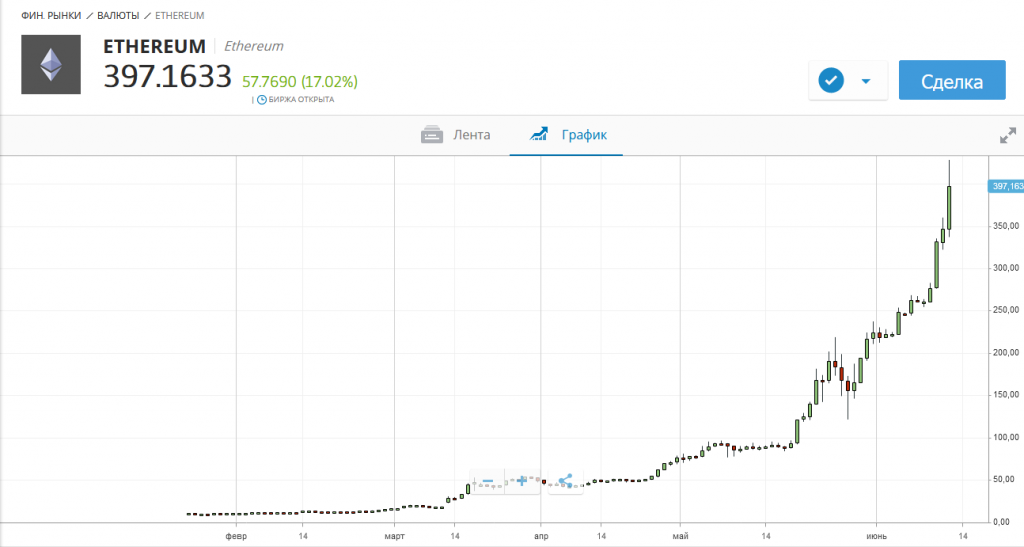
Task: Click the latest tall green candlestick
Action: (949, 208)
